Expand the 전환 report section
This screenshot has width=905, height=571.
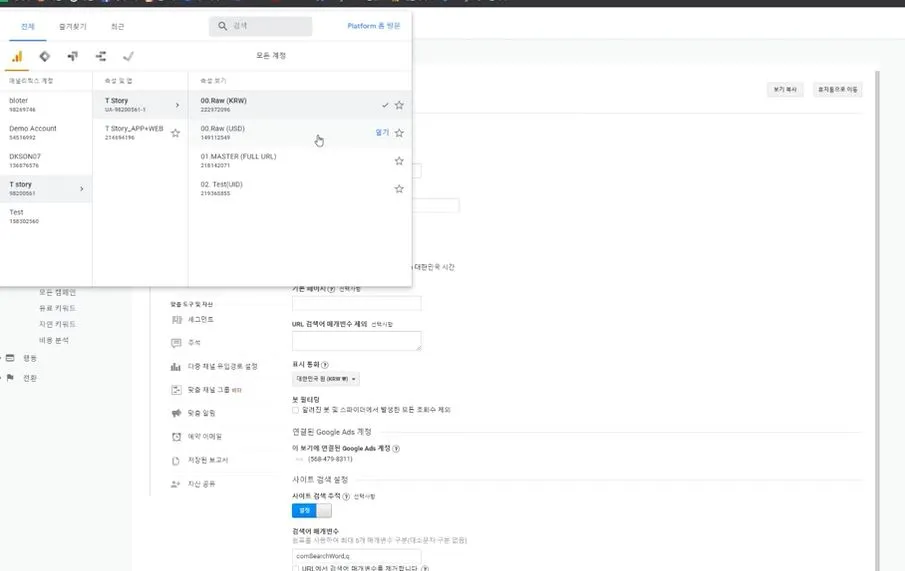pos(30,378)
